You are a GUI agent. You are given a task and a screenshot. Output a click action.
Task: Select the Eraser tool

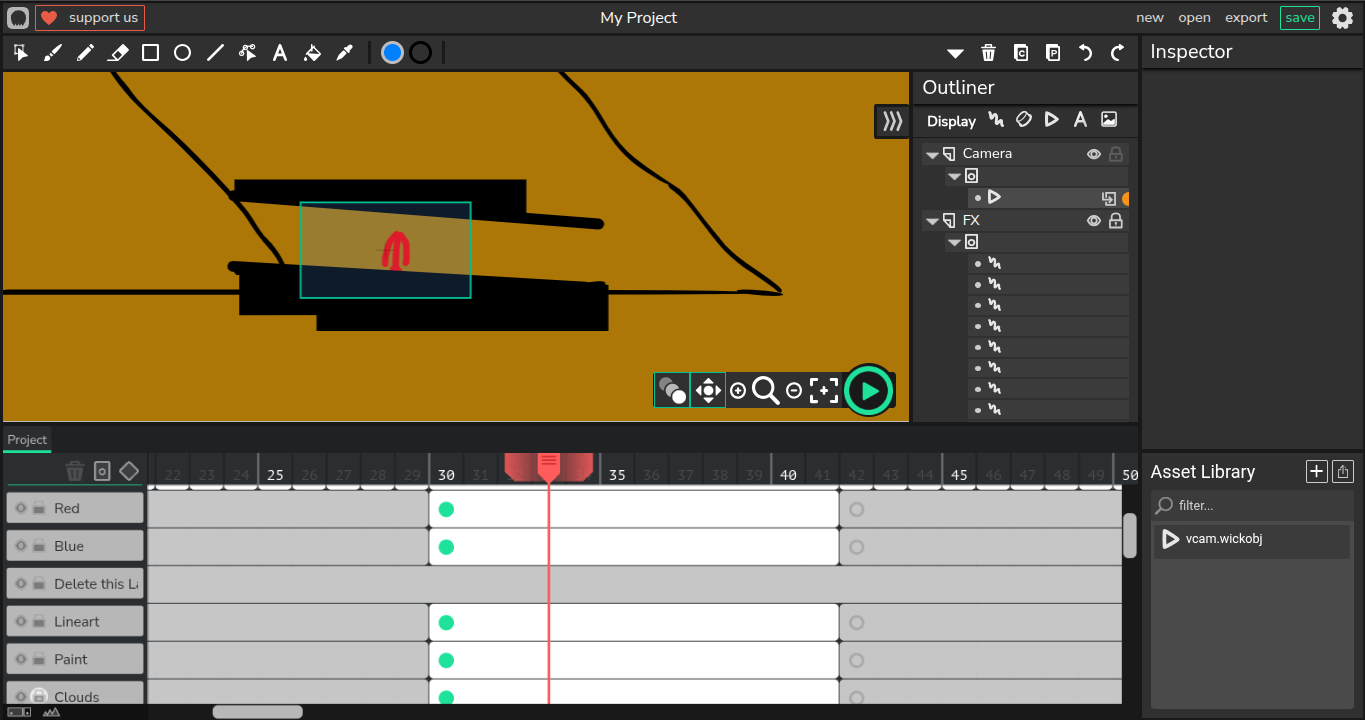click(118, 53)
